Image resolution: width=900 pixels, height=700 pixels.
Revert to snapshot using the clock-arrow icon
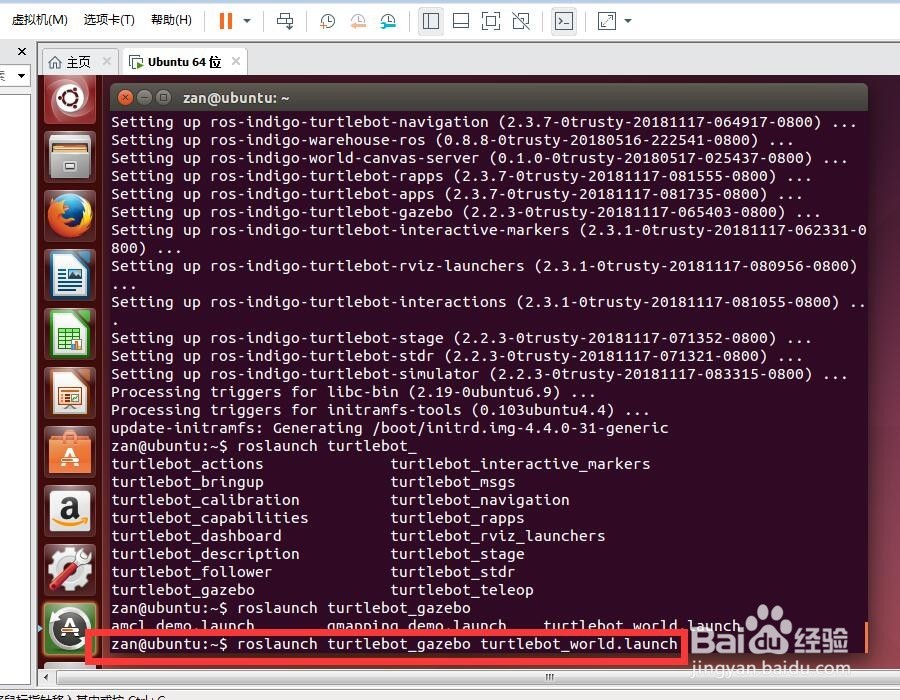tap(358, 21)
